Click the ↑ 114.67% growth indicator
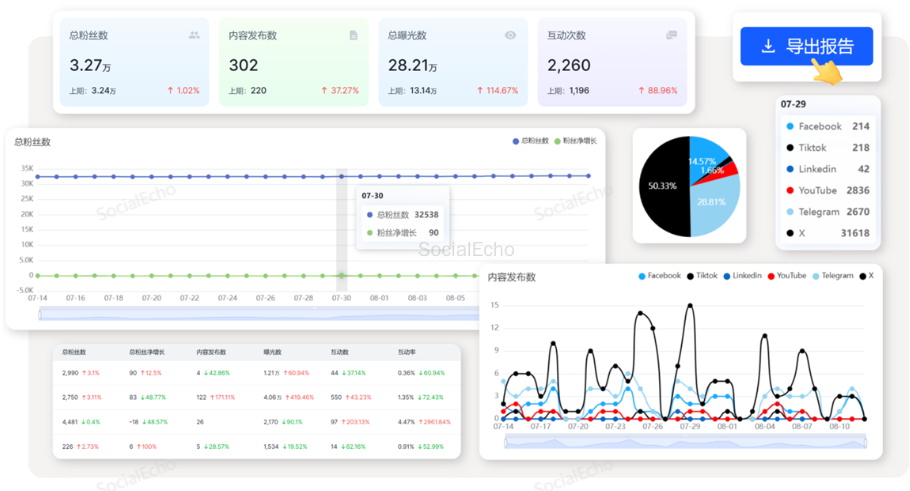The image size is (910, 491). tap(497, 91)
